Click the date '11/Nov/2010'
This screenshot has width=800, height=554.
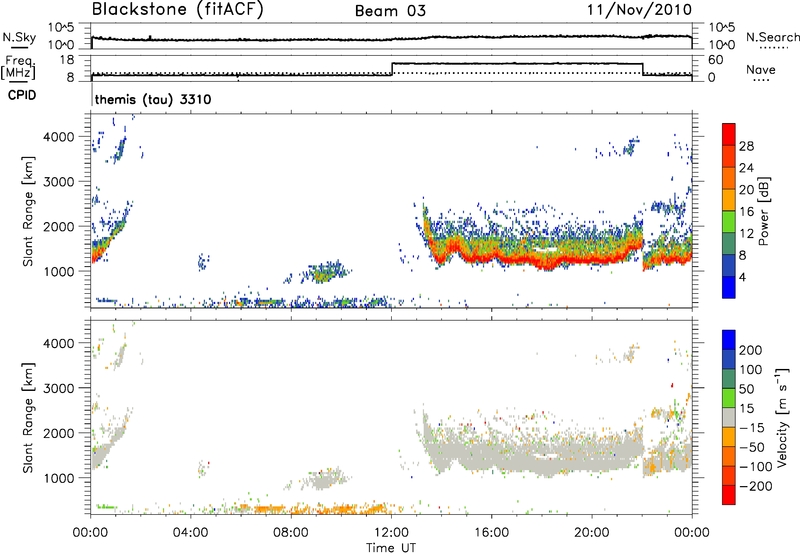coord(639,10)
